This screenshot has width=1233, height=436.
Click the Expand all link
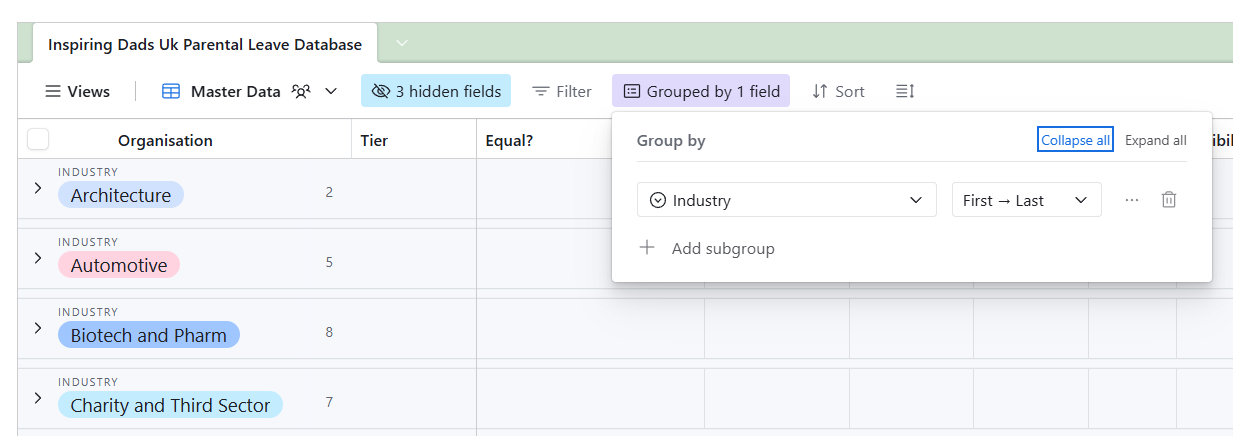pos(1155,140)
